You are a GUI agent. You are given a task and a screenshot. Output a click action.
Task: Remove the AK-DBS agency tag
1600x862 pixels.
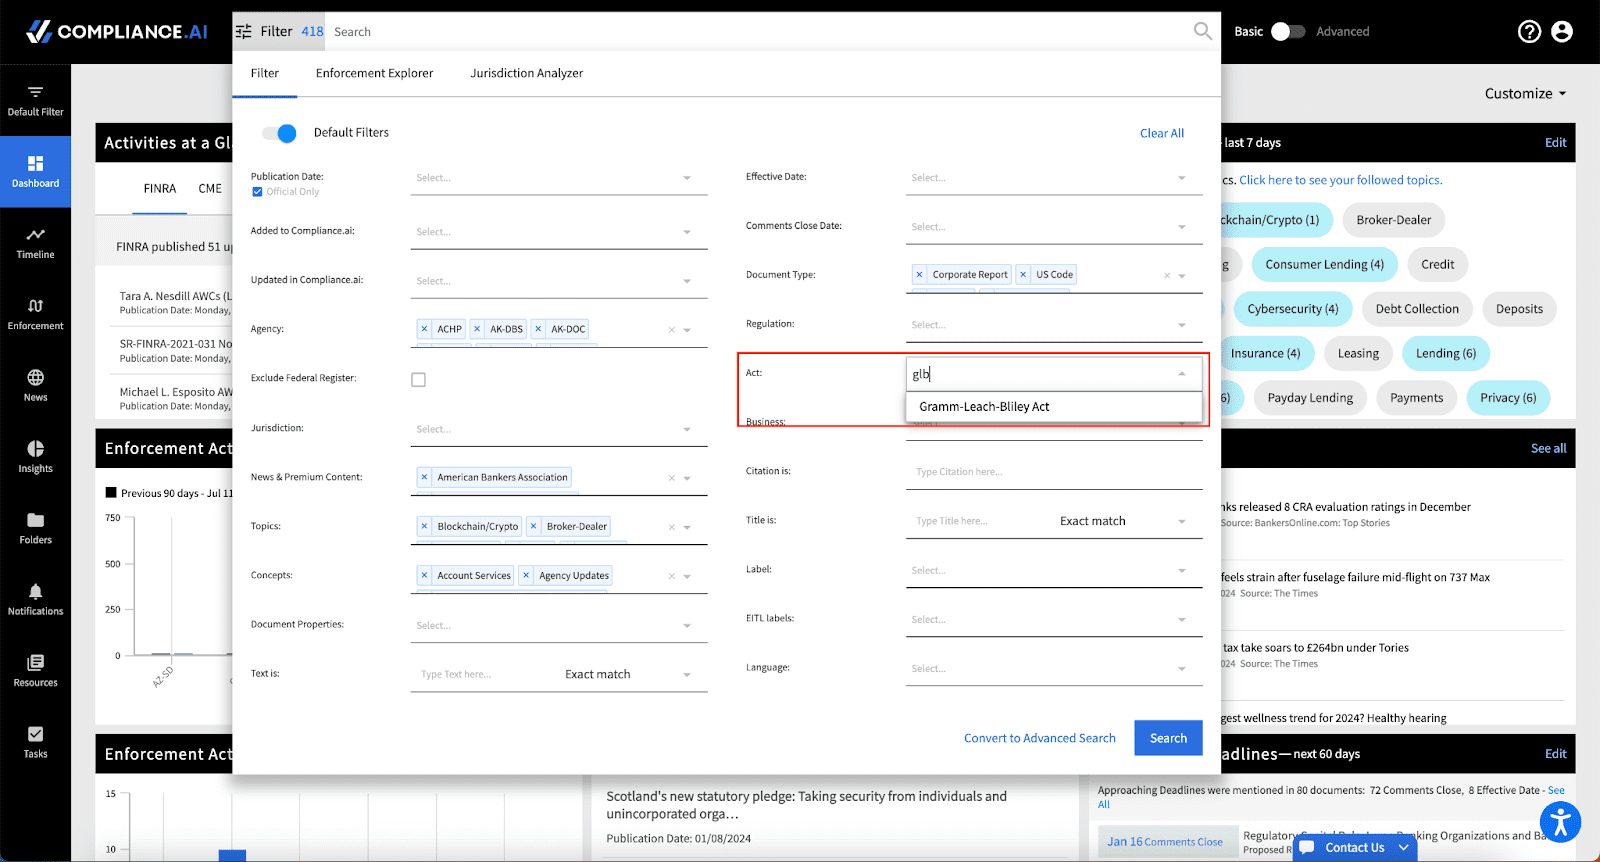pyautogui.click(x=477, y=329)
